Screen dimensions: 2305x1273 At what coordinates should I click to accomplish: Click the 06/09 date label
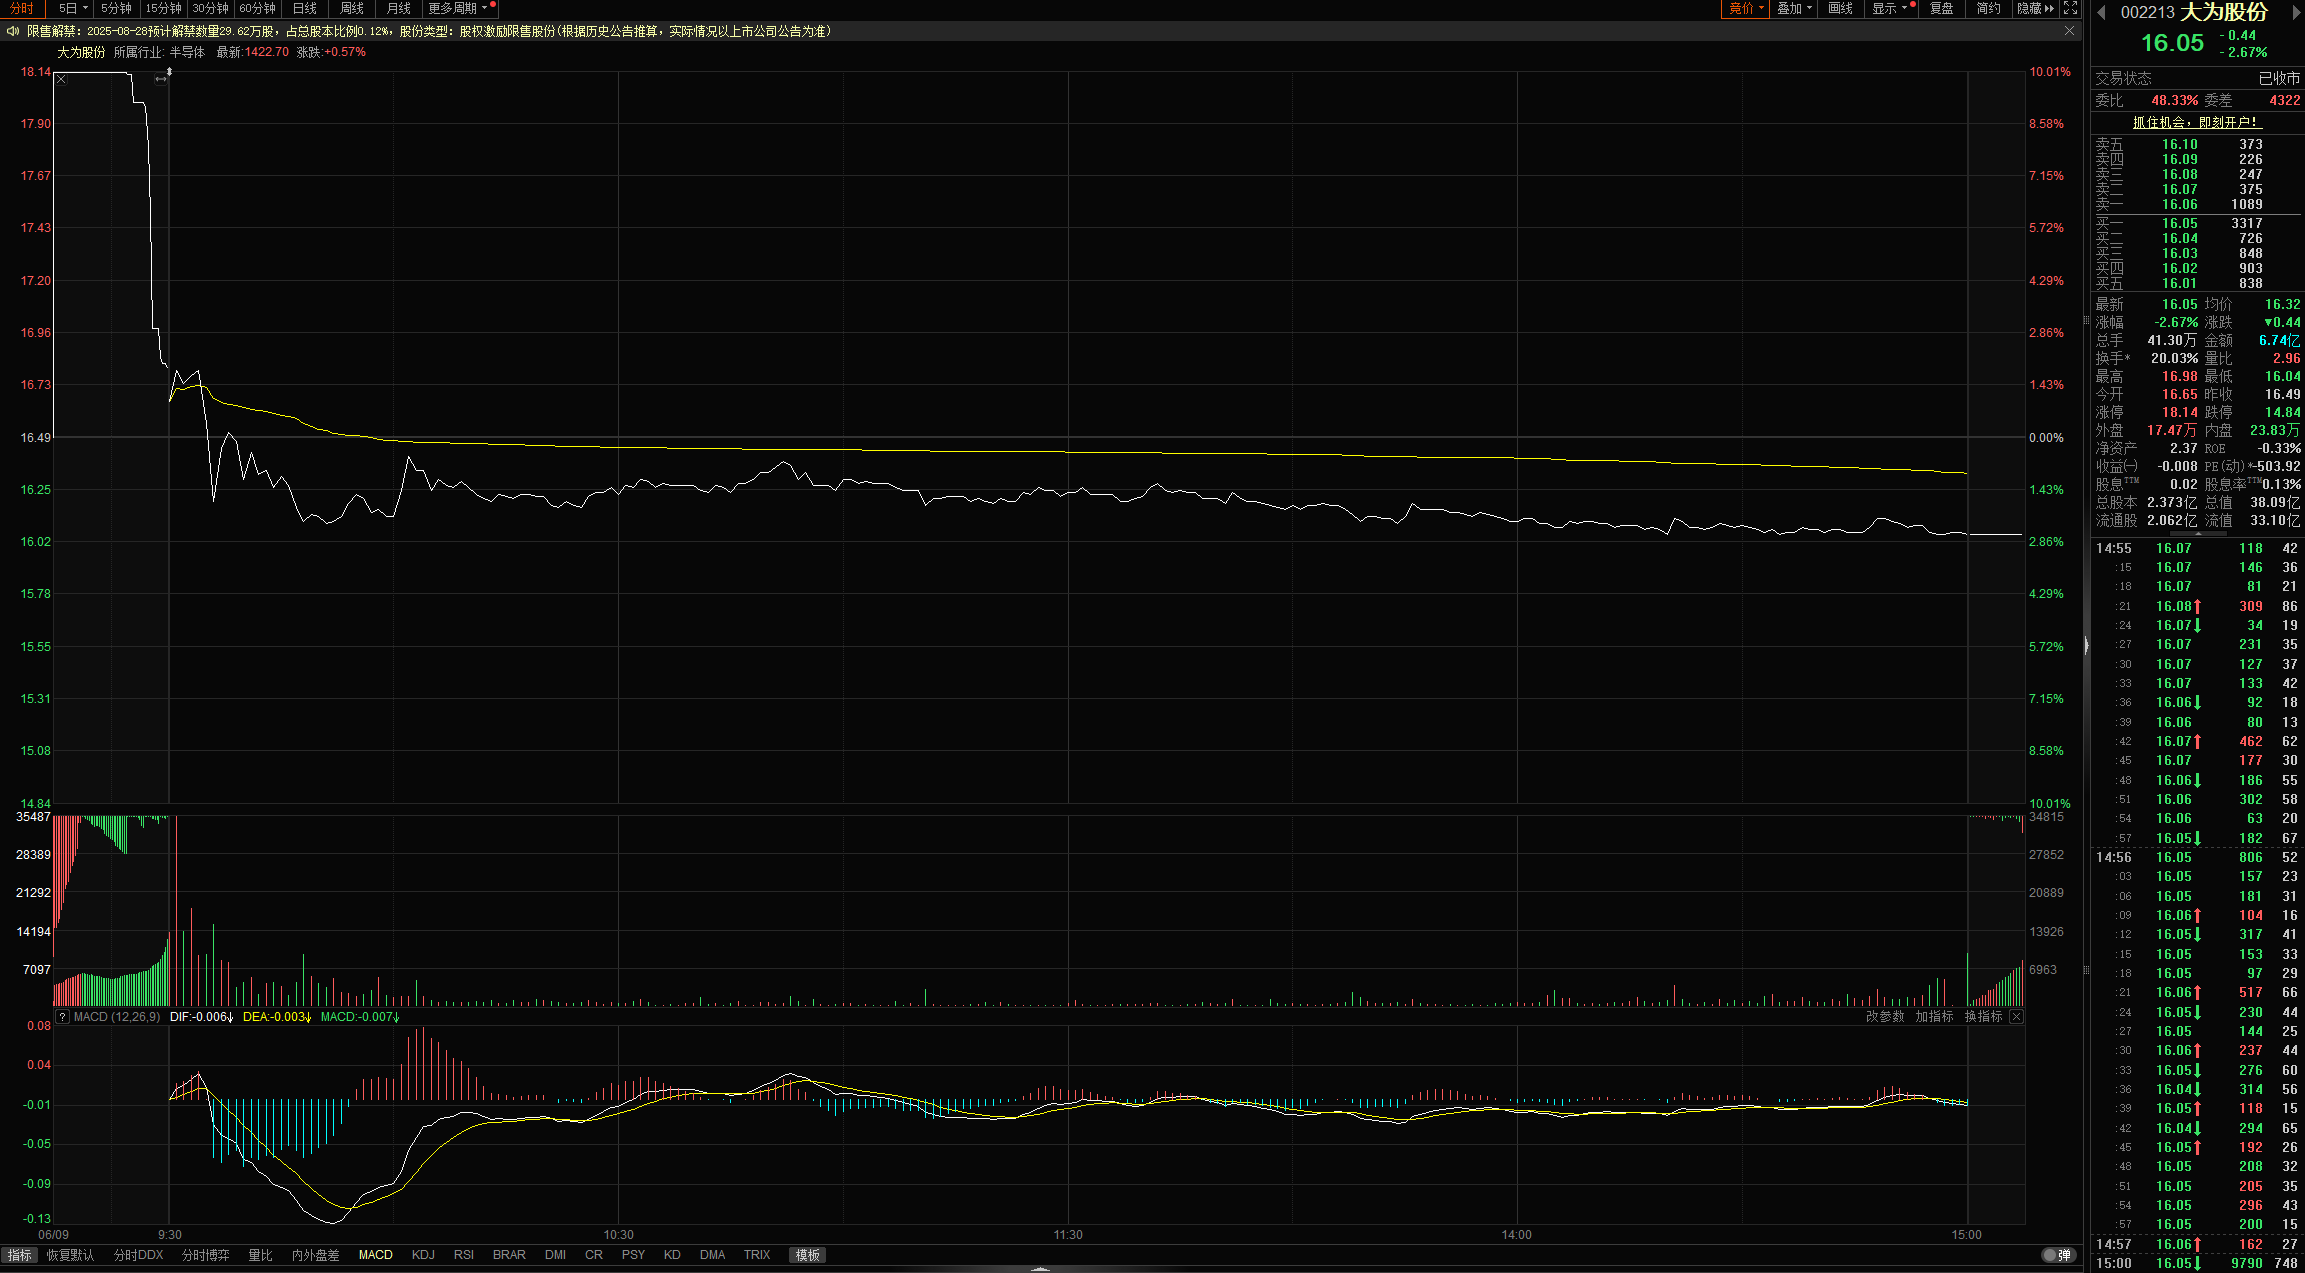click(53, 1235)
